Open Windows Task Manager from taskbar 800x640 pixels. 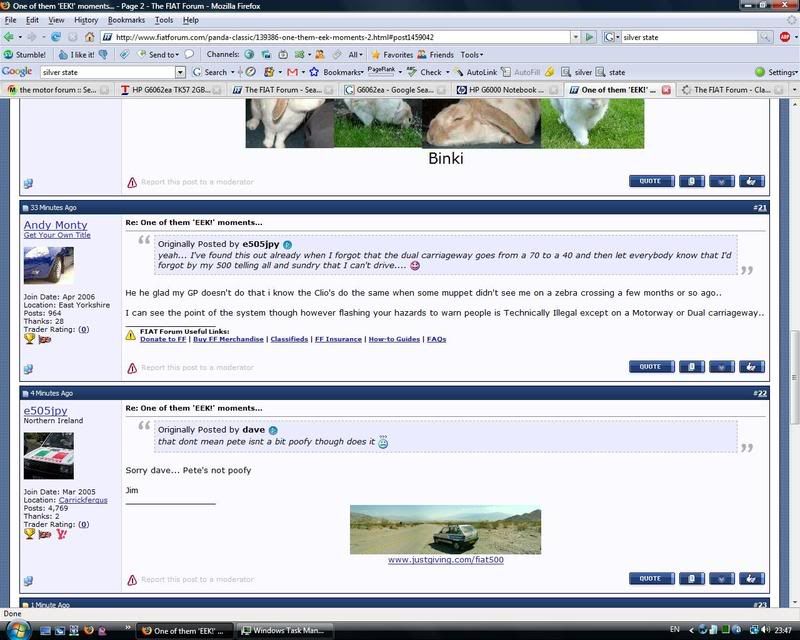pos(285,630)
